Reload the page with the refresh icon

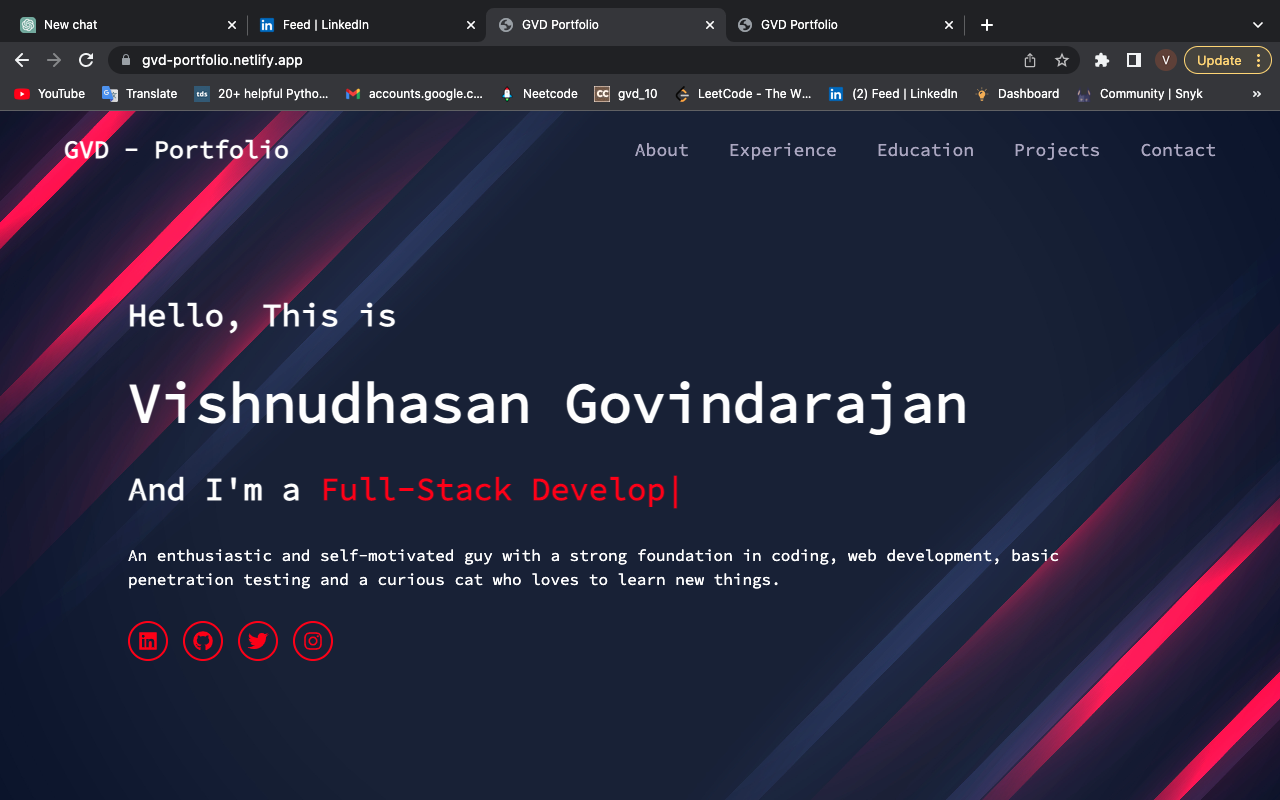coord(86,60)
